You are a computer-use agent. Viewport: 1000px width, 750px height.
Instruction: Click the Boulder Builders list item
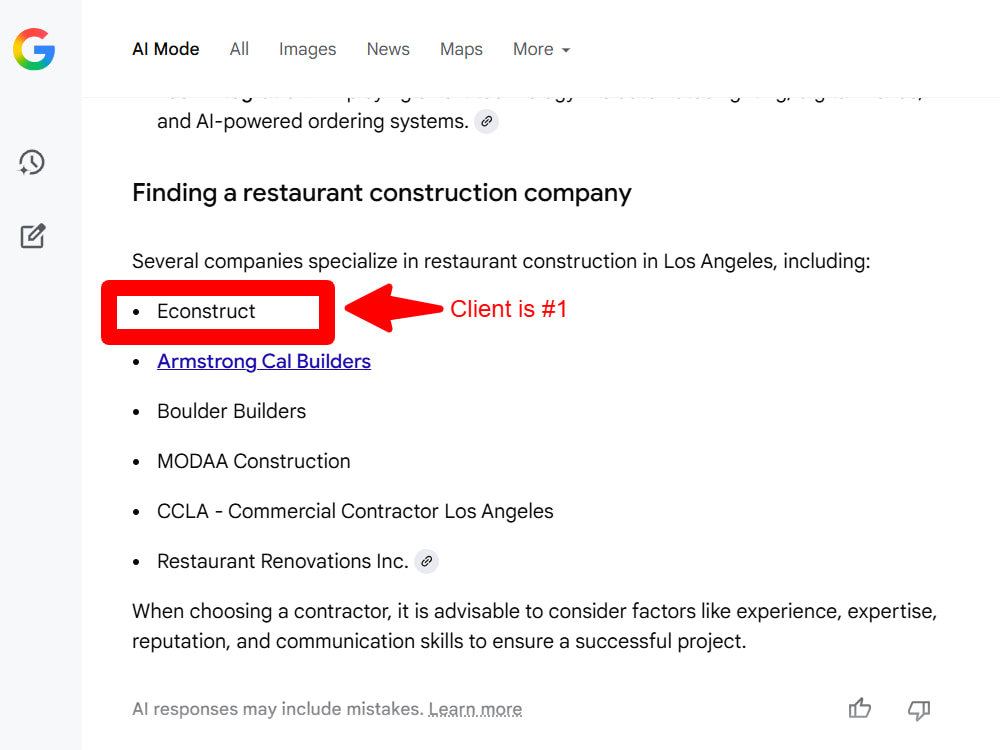tap(232, 411)
